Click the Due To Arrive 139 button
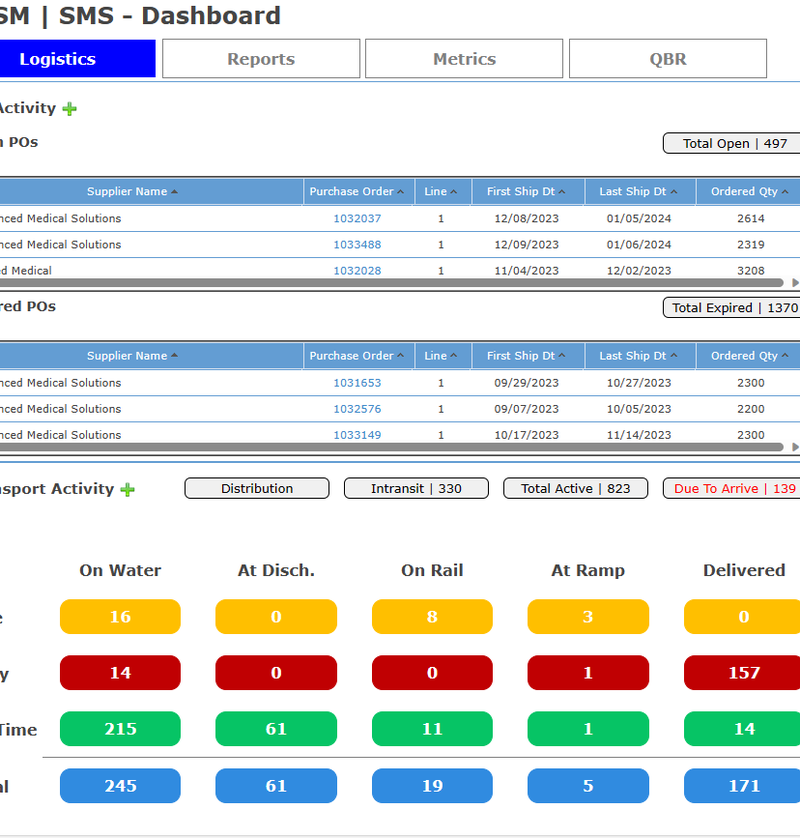The height and width of the screenshot is (838, 800). pyautogui.click(x=735, y=489)
